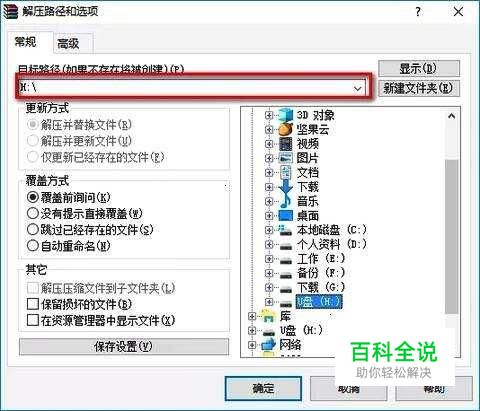Click the 视频 film icon
The image size is (480, 411).
(286, 144)
